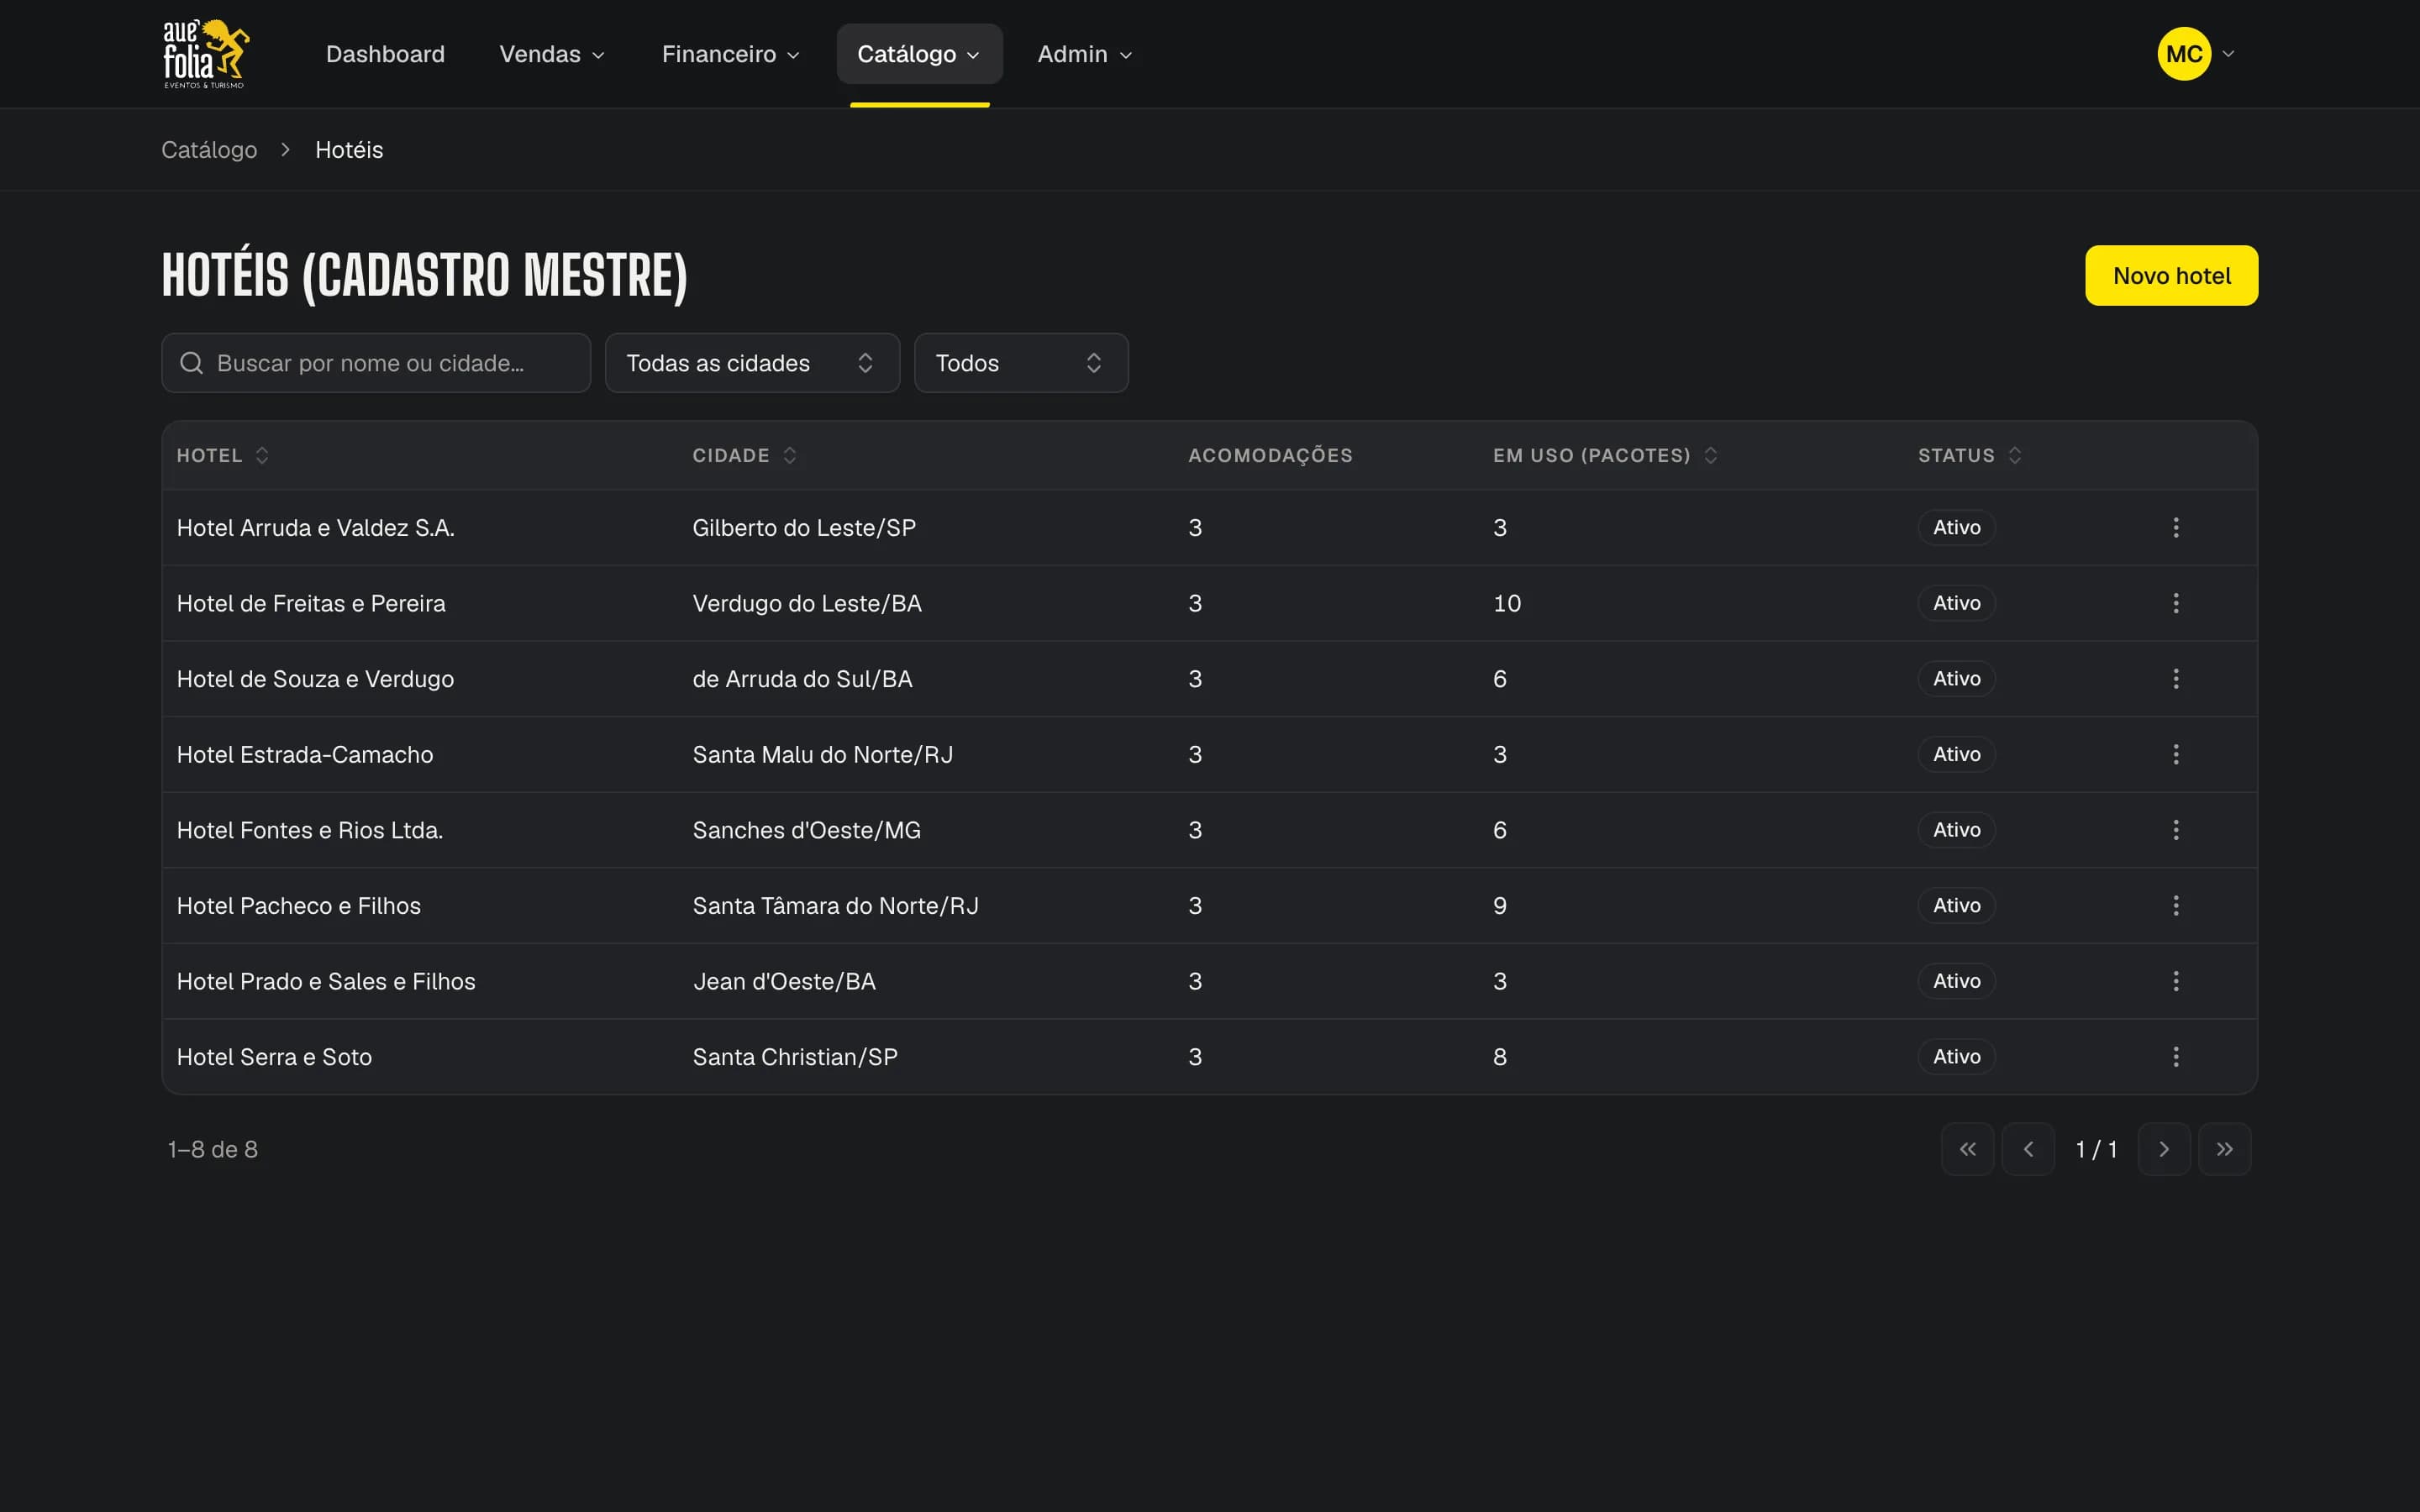Focus the search by name or city field
Viewport: 2420px width, 1512px height.
coord(376,363)
